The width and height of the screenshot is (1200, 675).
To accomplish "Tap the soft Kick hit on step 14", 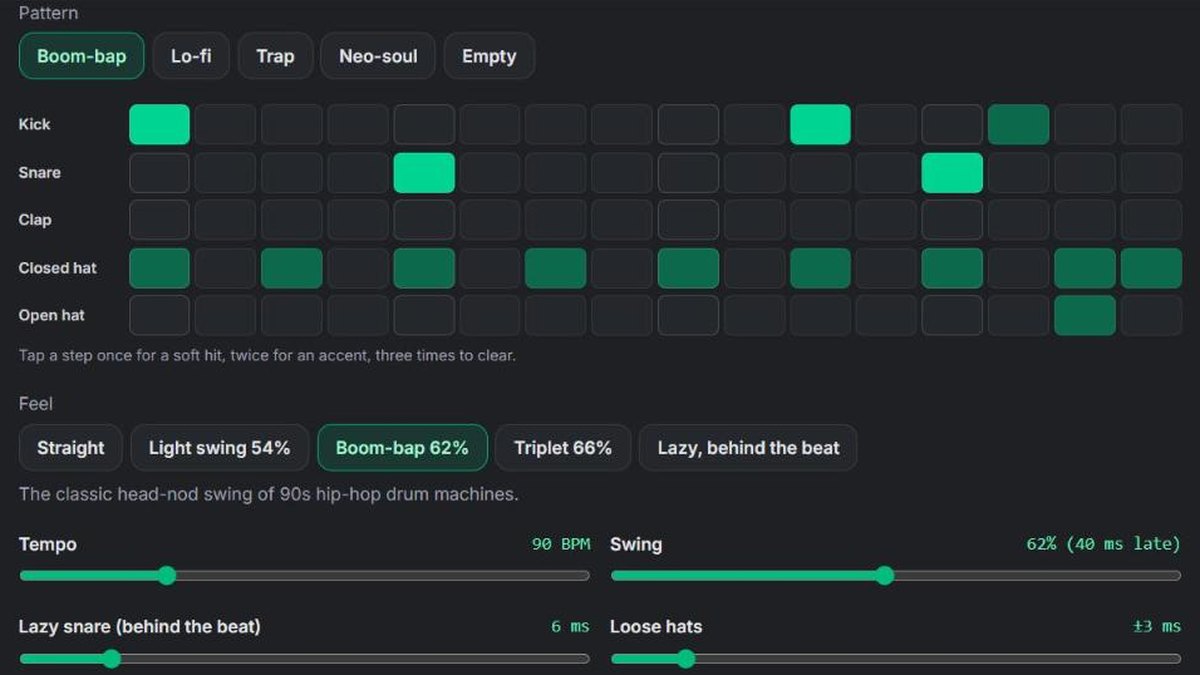I will point(1018,125).
